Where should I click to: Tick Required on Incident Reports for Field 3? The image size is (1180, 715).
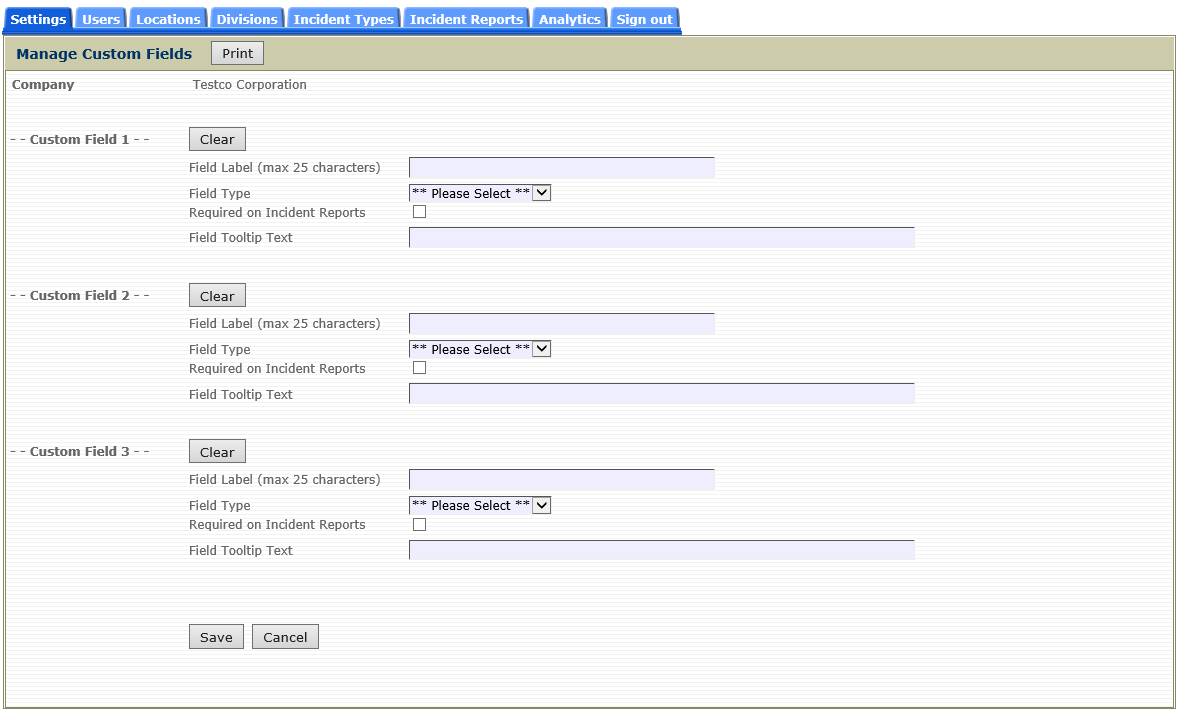tap(419, 525)
